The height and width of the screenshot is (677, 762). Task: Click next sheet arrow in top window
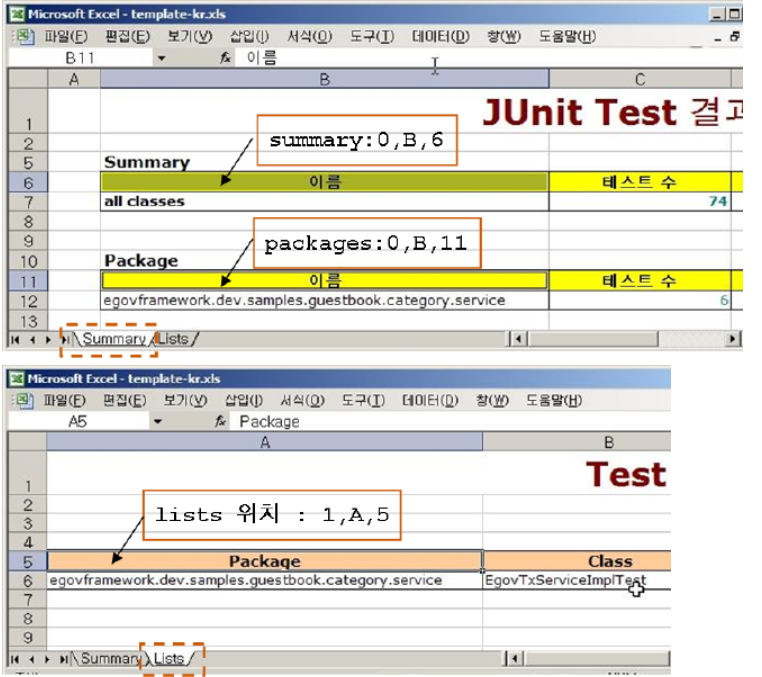[48, 340]
